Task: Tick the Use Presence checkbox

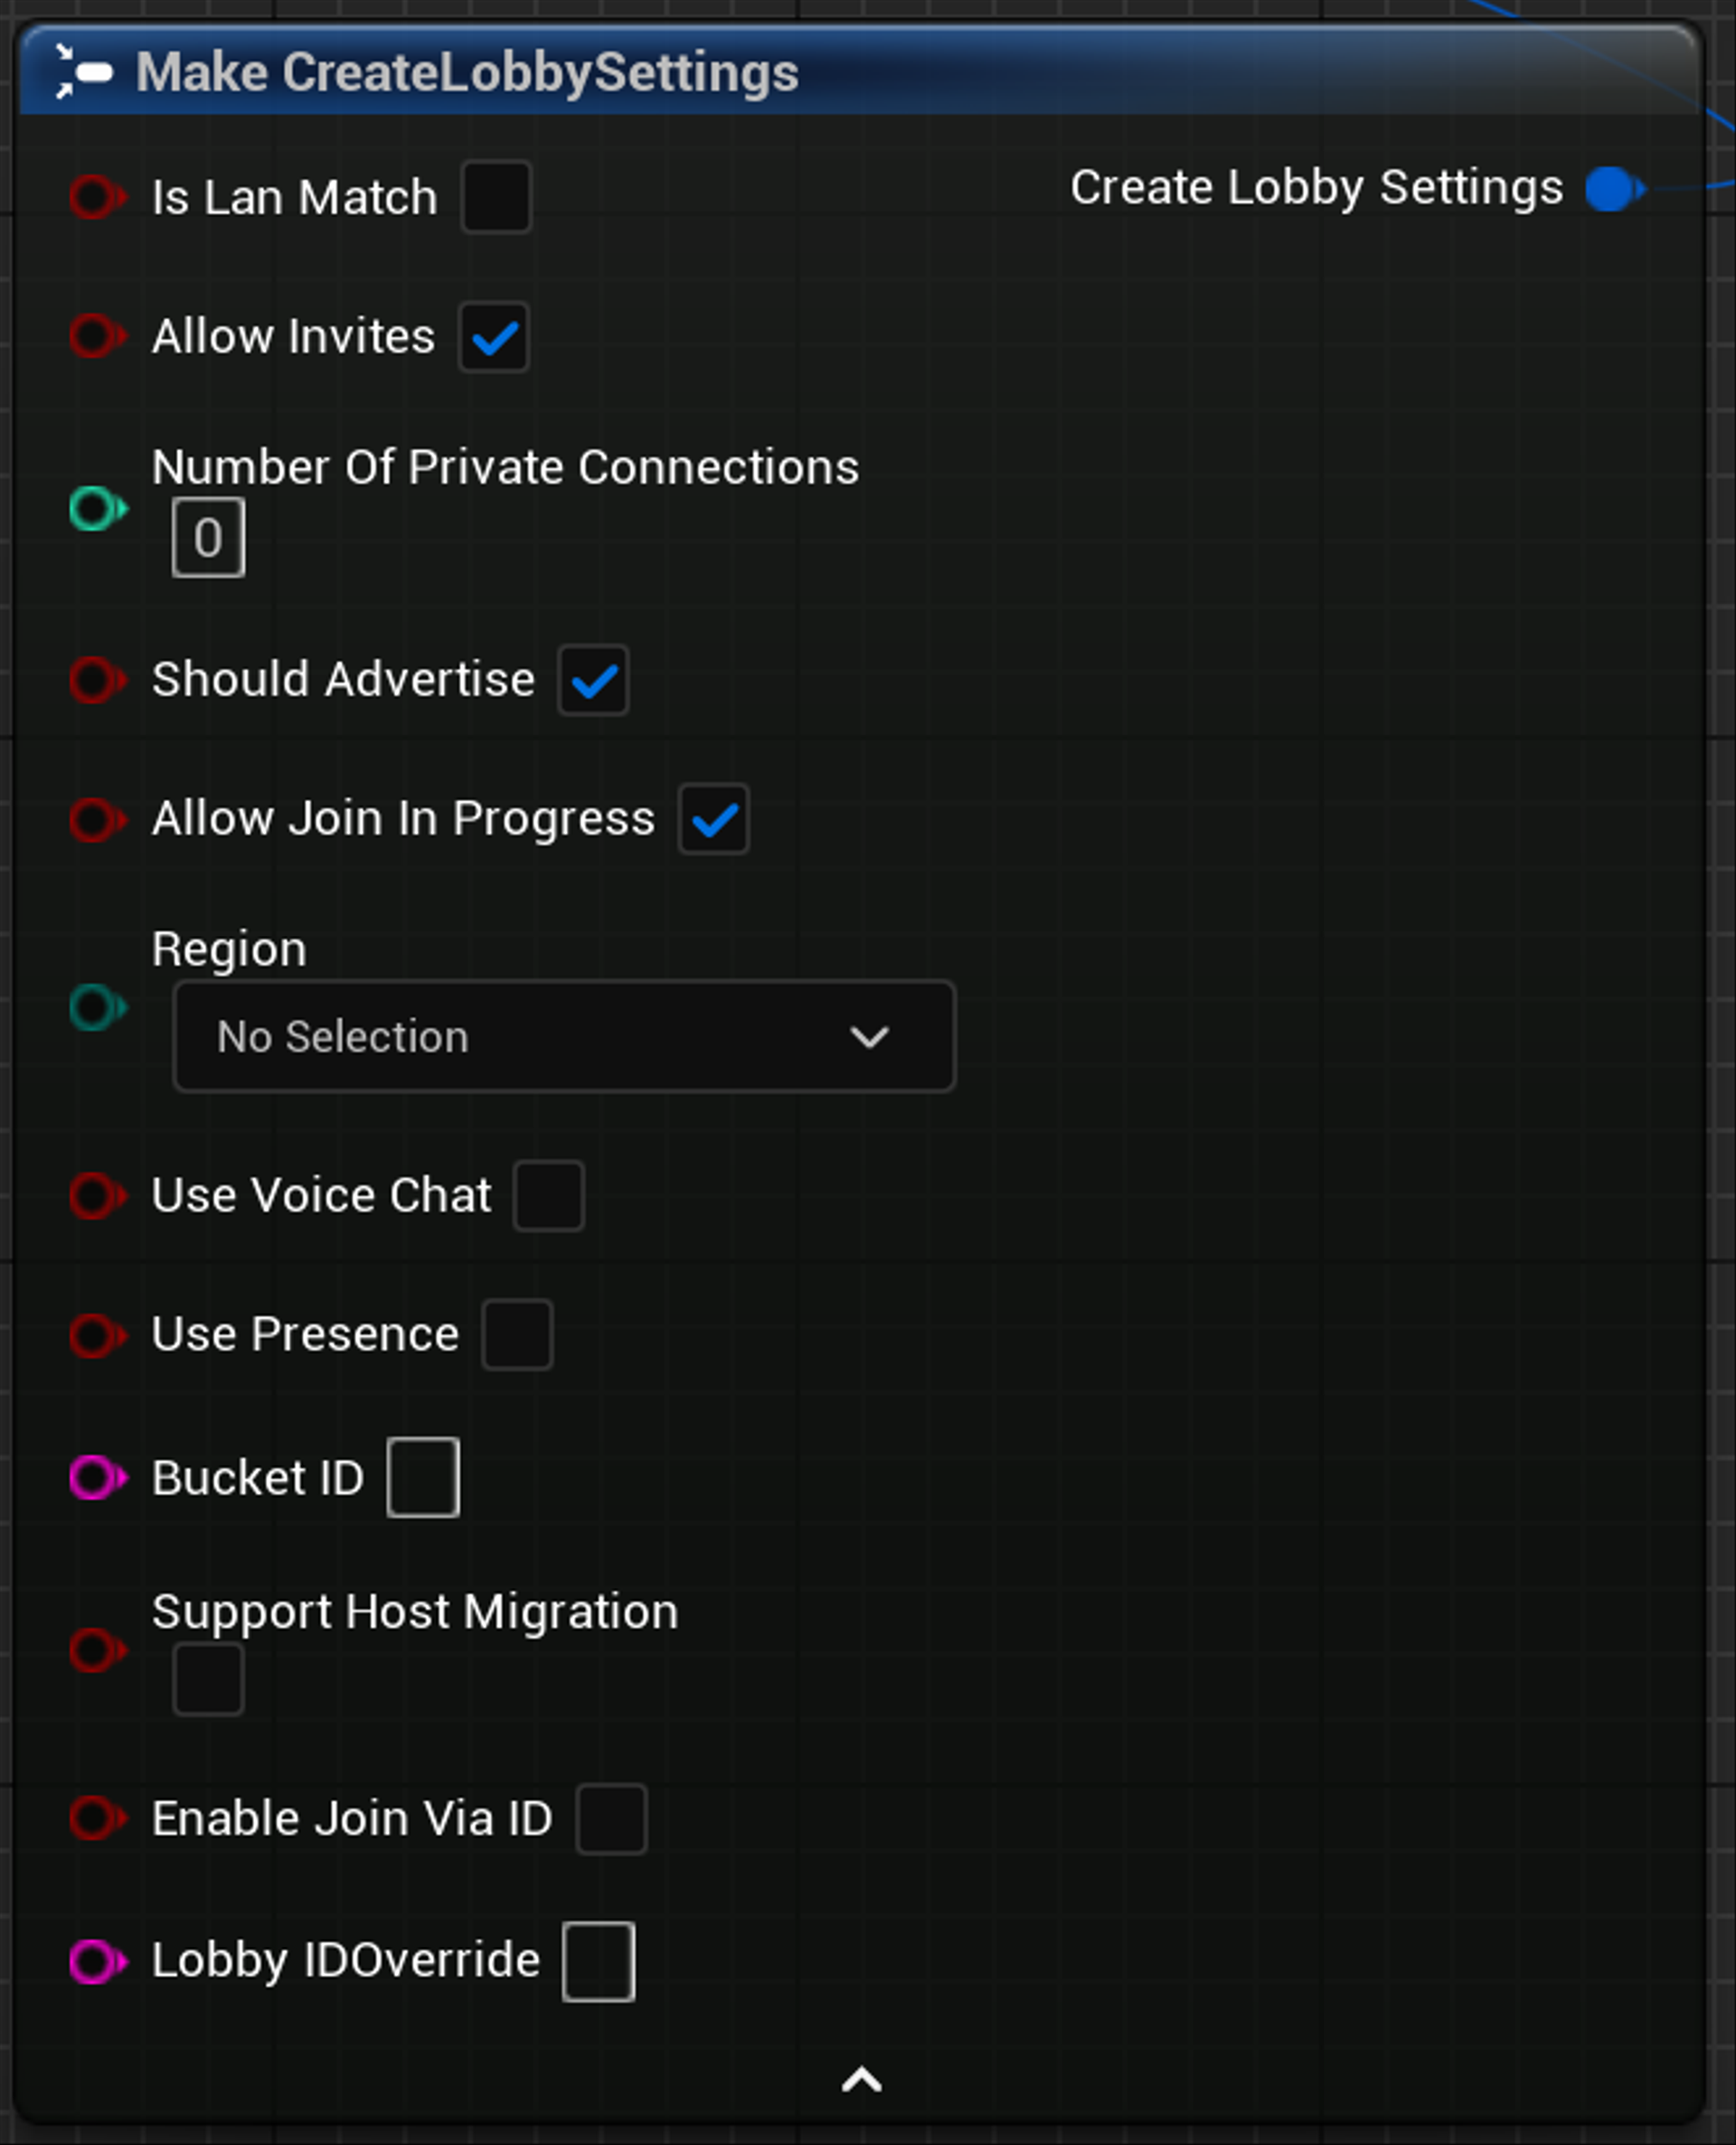Action: pos(517,1334)
